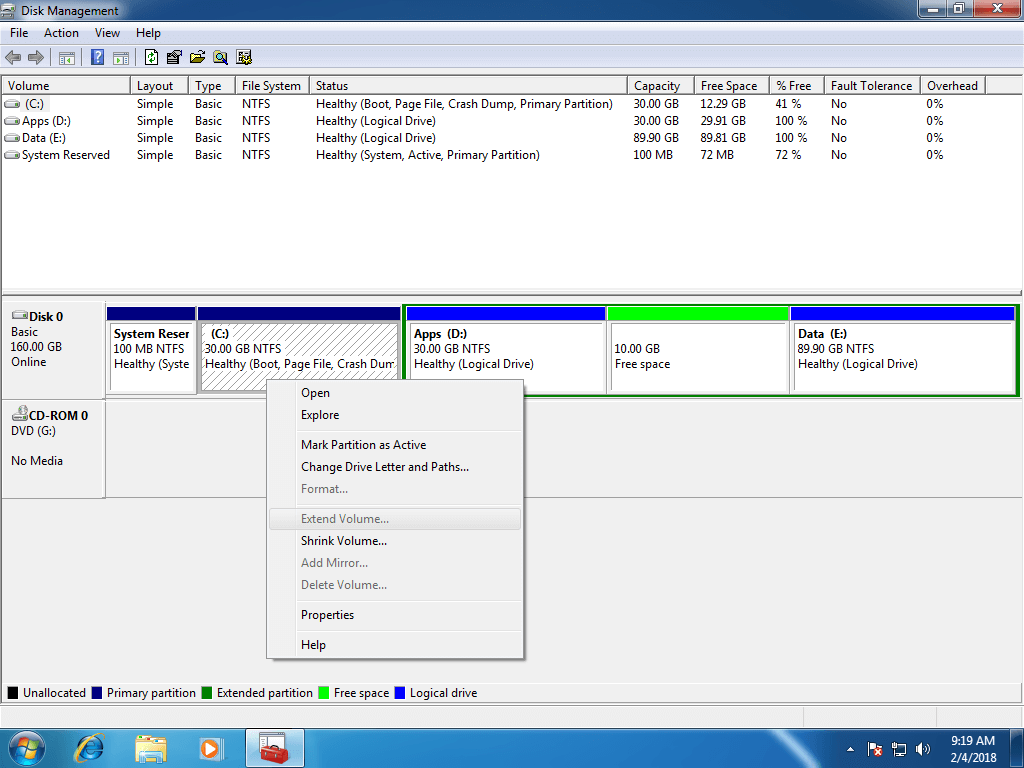Sort by the Capacity column header
Screen dimensions: 1024x768
(660, 86)
